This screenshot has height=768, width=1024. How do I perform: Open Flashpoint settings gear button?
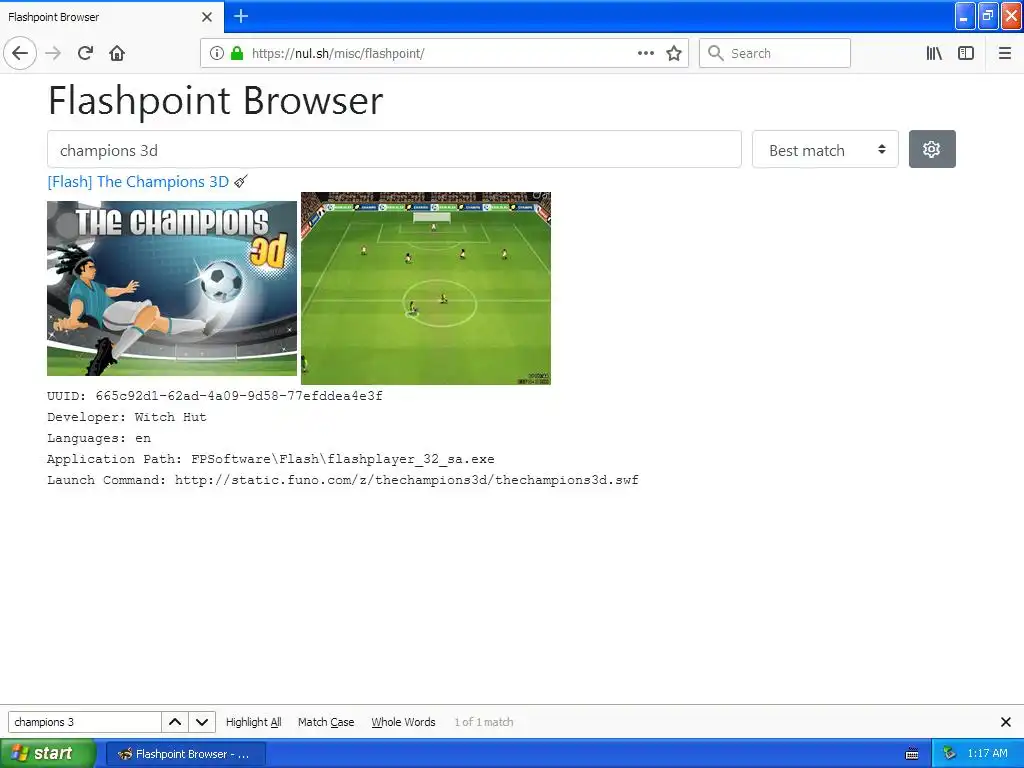click(x=932, y=149)
